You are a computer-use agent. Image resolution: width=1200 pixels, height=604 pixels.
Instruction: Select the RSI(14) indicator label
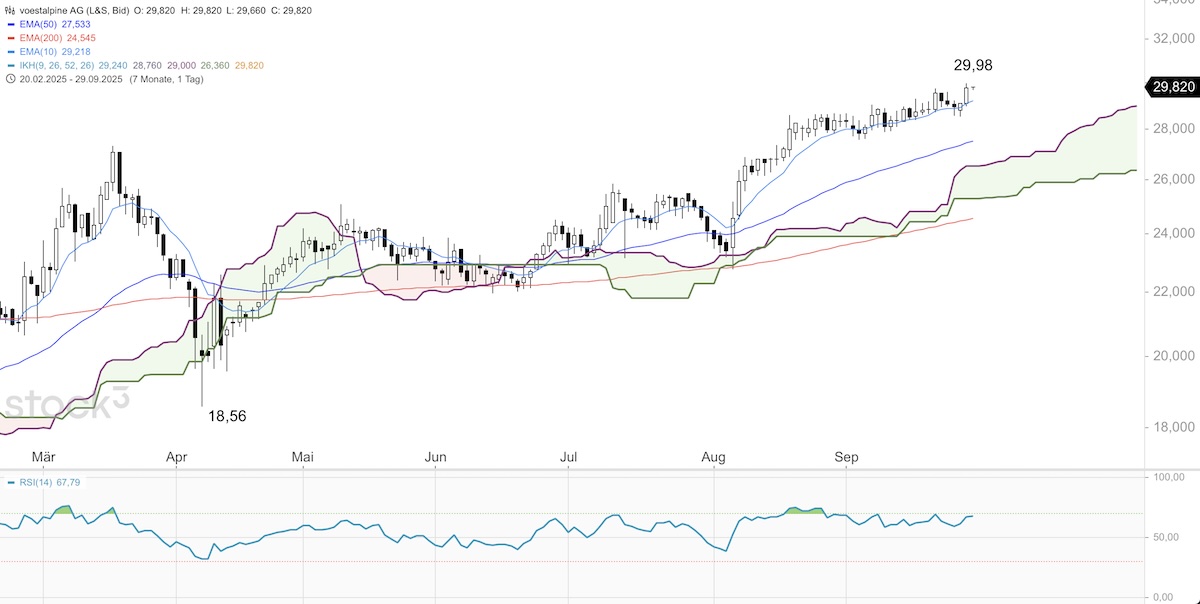tap(37, 482)
